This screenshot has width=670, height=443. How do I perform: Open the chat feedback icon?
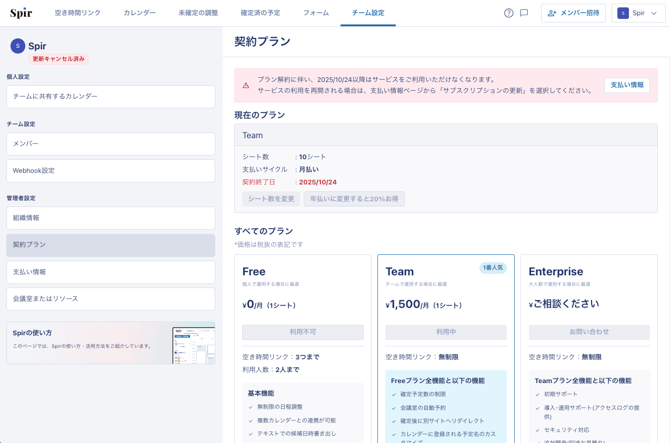(524, 13)
